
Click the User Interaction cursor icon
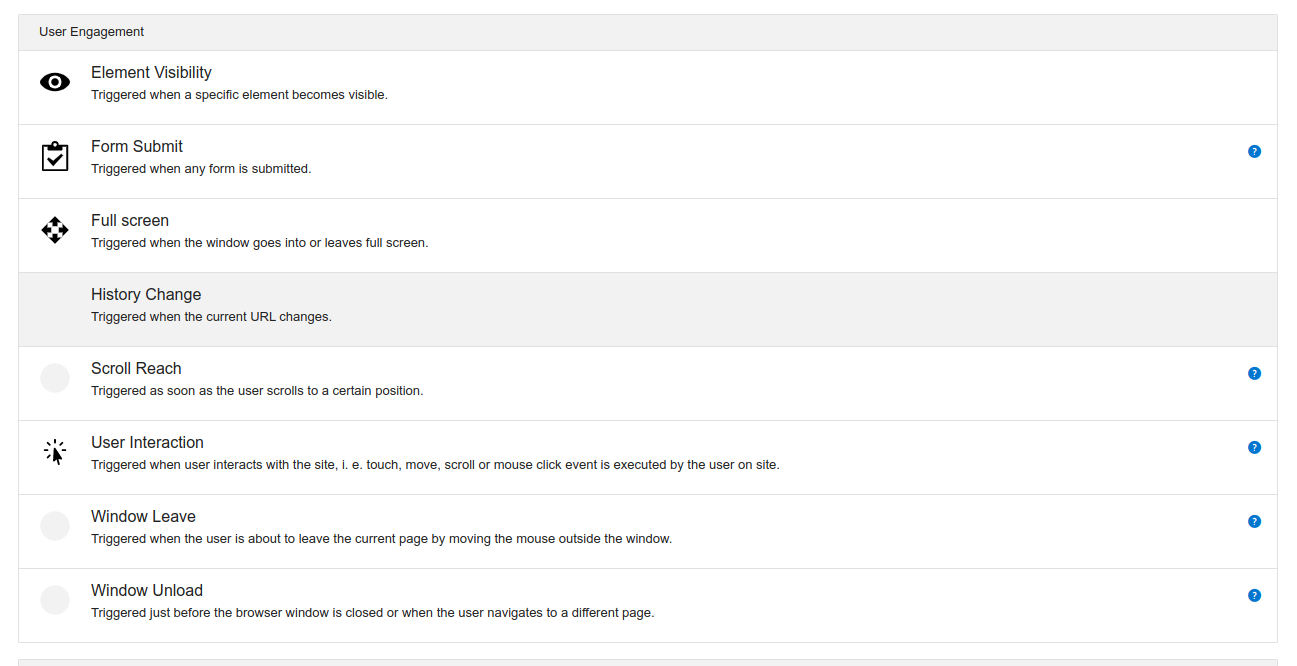pyautogui.click(x=55, y=453)
